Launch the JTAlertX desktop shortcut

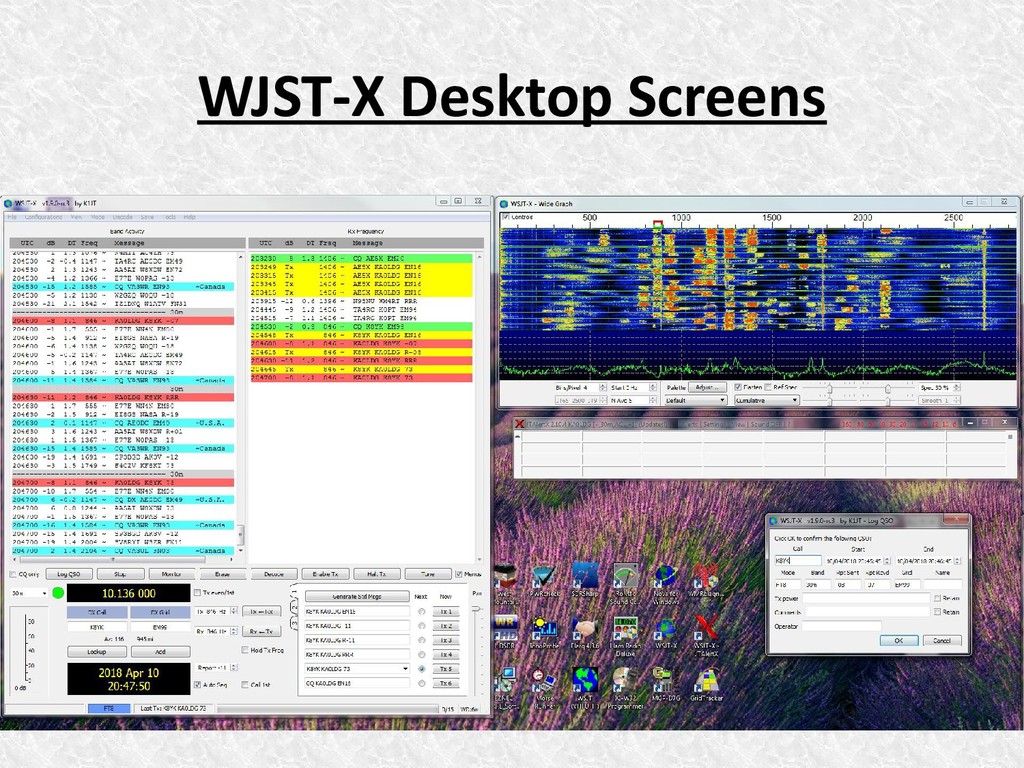point(705,633)
